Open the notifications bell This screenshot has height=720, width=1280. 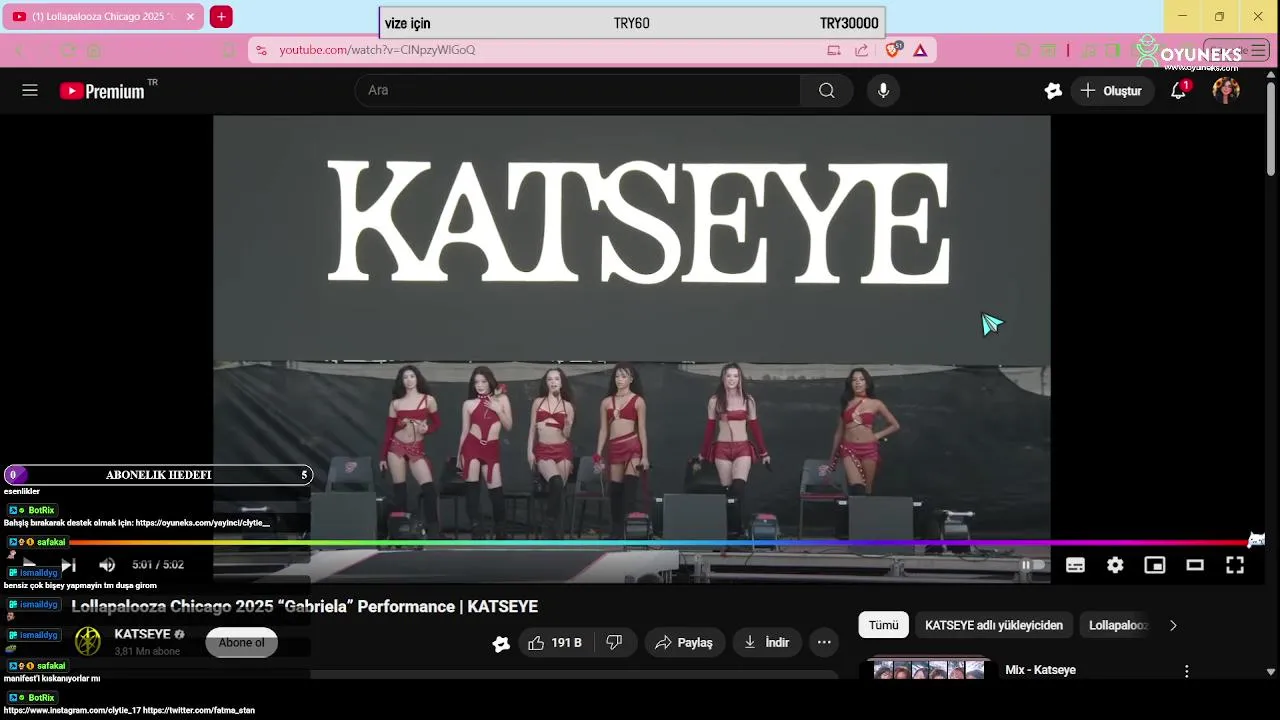click(1179, 90)
